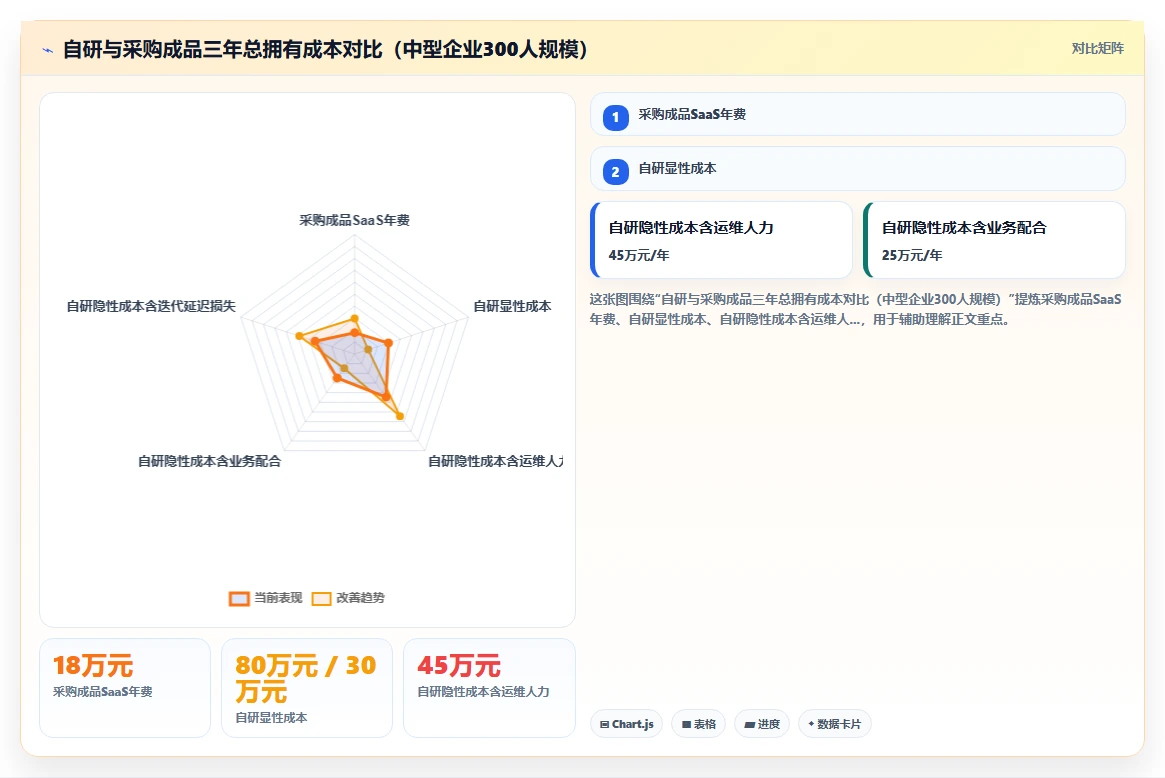Click the red 45万元 stat value
Viewport: 1165px width, 778px height.
tap(459, 665)
